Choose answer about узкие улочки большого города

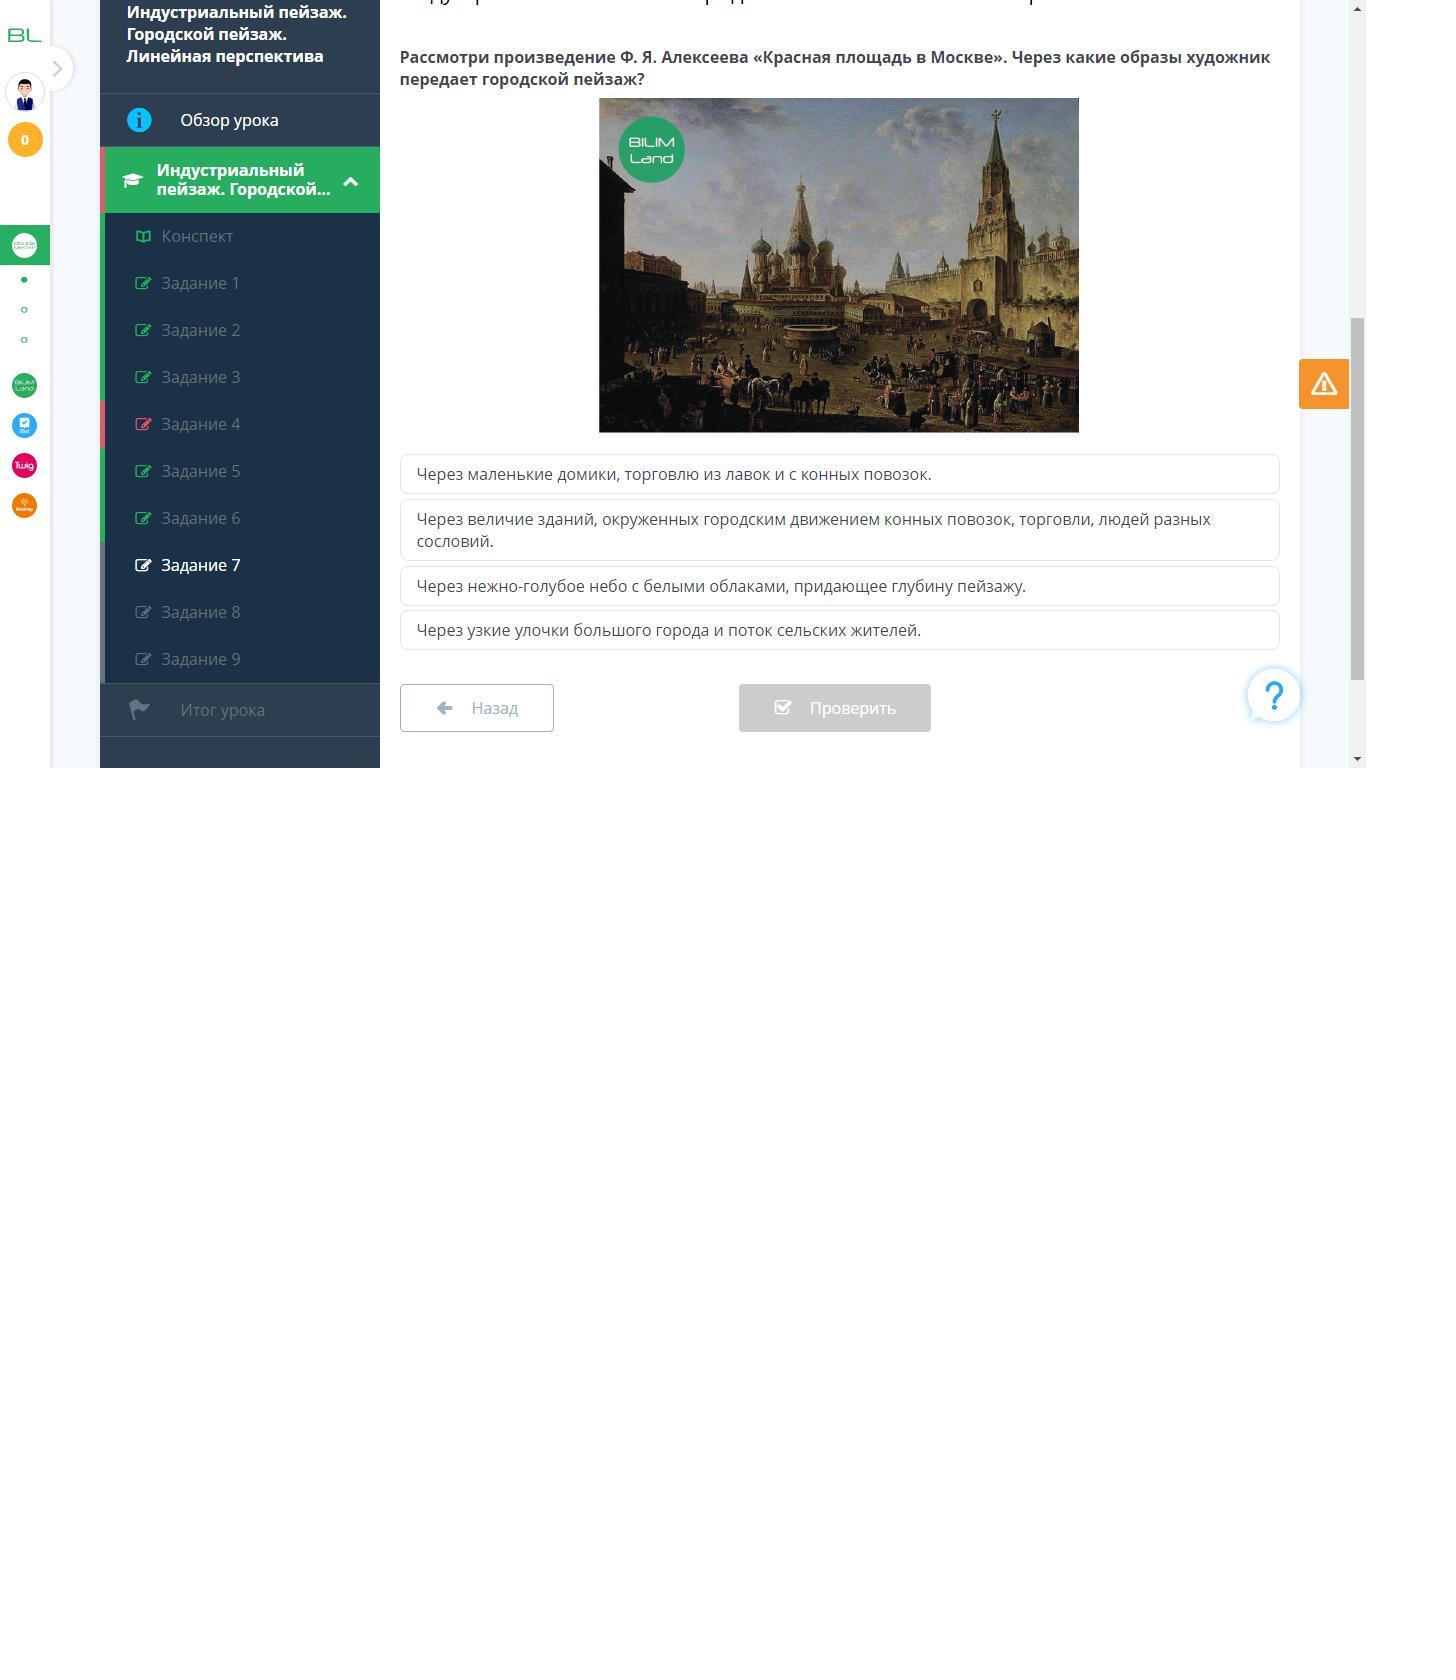pyautogui.click(x=840, y=630)
